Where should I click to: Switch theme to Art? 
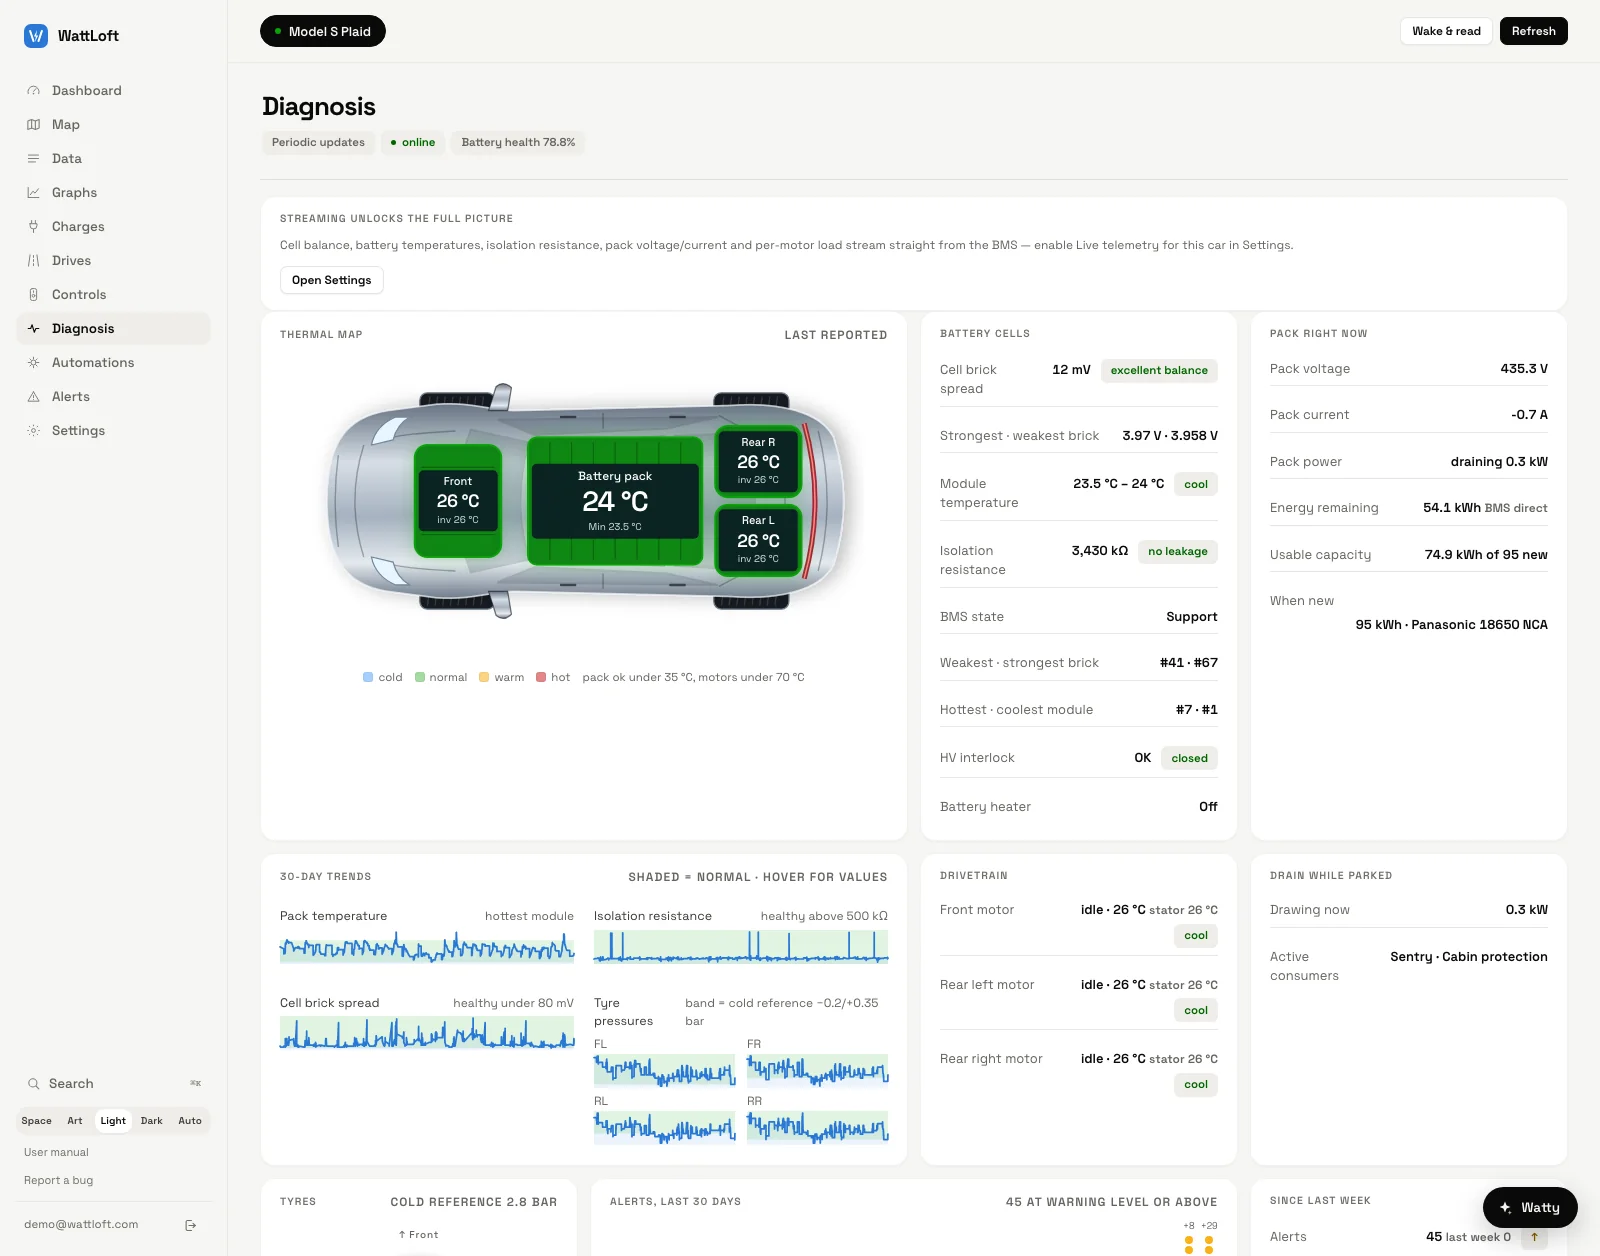(75, 1121)
